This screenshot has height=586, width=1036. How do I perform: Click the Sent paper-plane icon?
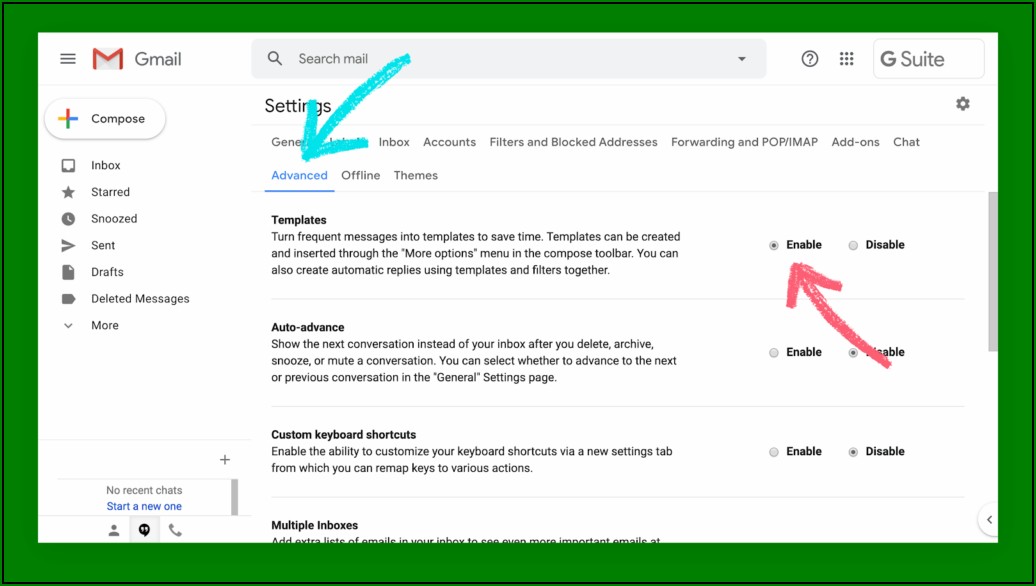tap(68, 245)
